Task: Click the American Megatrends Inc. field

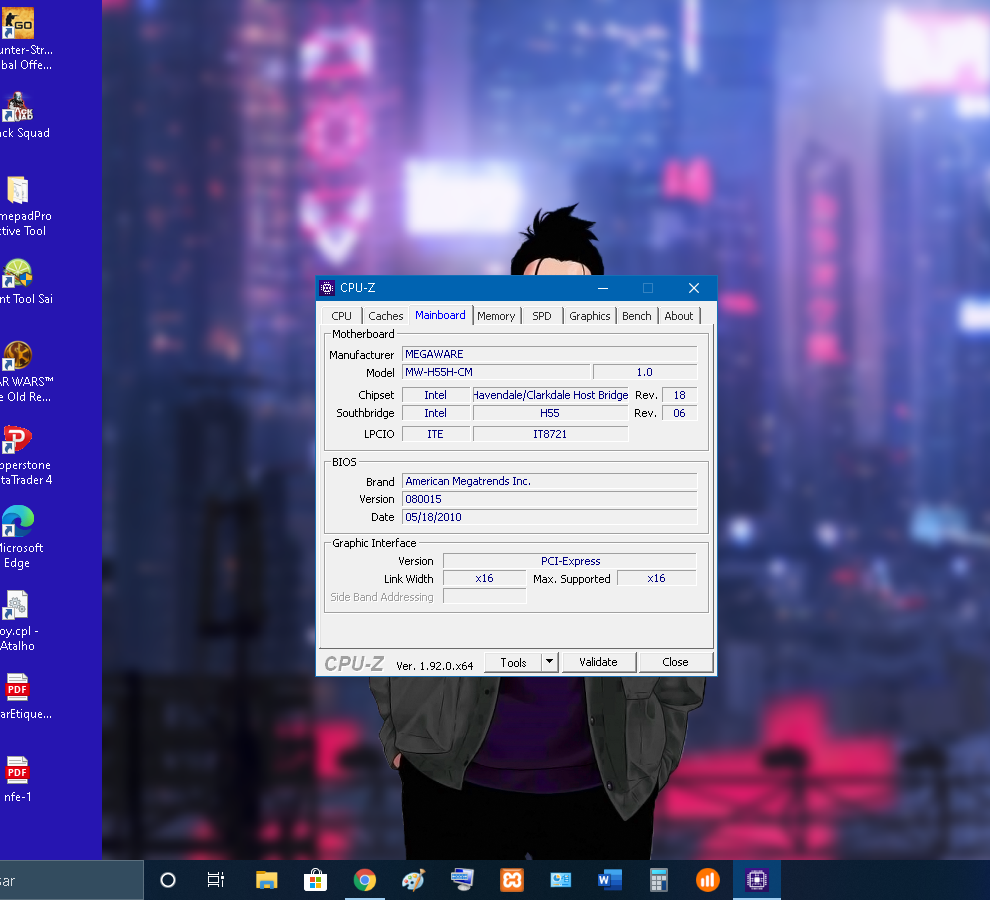Action: (549, 481)
